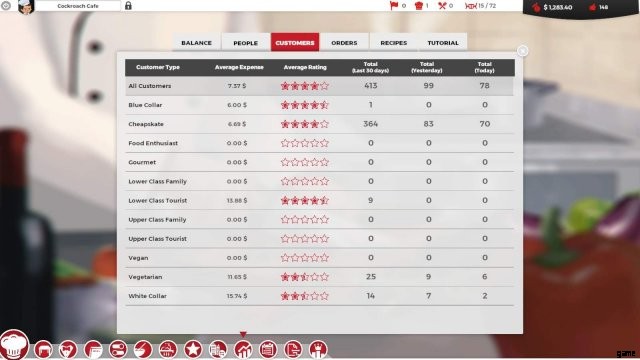Open the toggle switches settings icon
This screenshot has width=640, height=360.
(118, 350)
